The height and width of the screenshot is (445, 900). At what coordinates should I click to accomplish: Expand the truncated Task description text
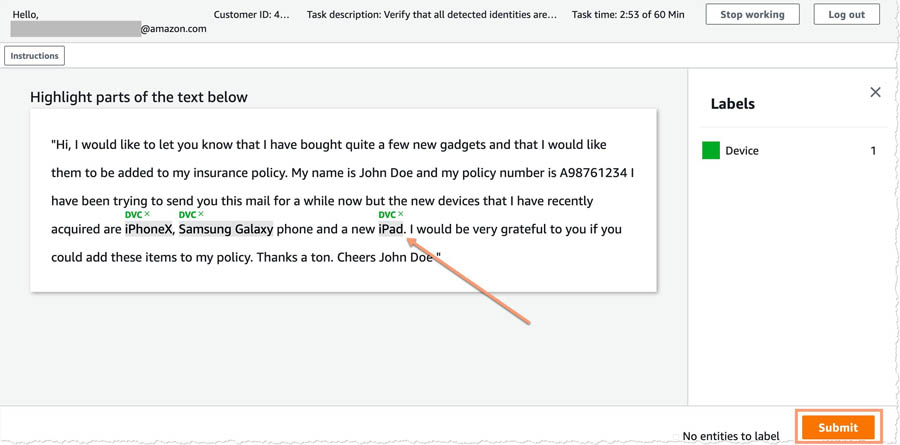click(432, 14)
